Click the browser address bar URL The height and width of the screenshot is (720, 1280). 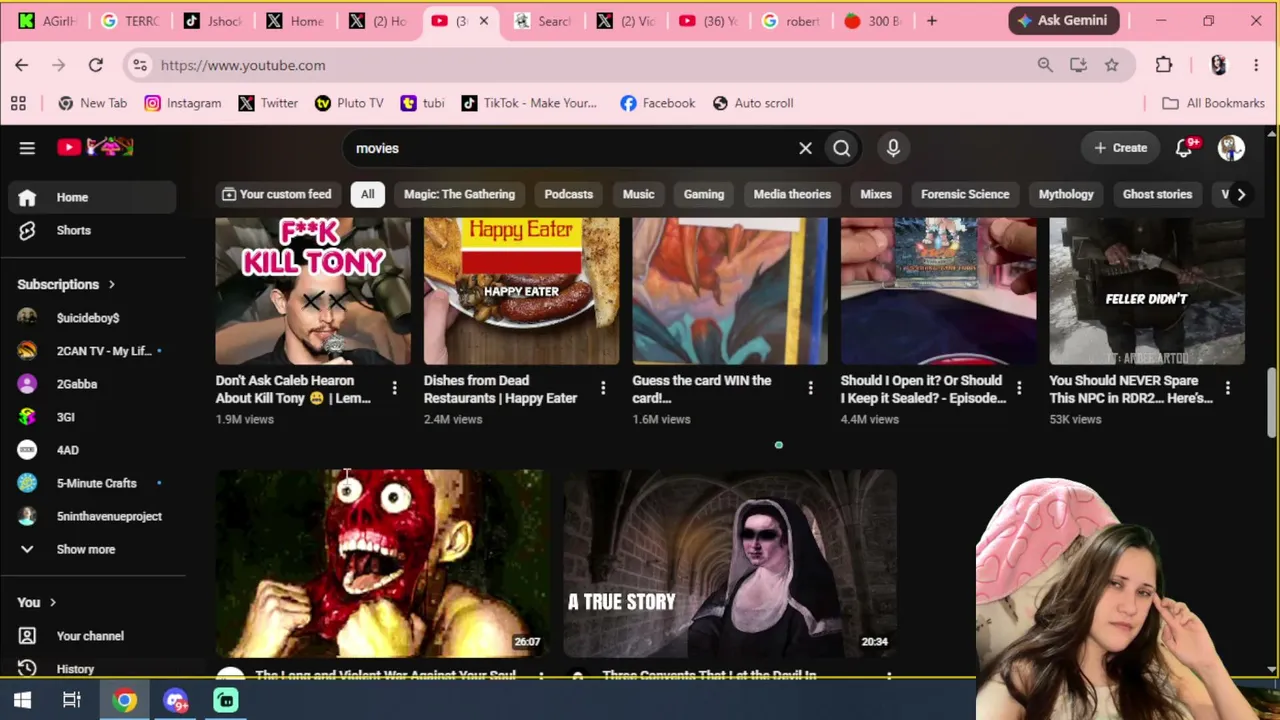tap(243, 65)
